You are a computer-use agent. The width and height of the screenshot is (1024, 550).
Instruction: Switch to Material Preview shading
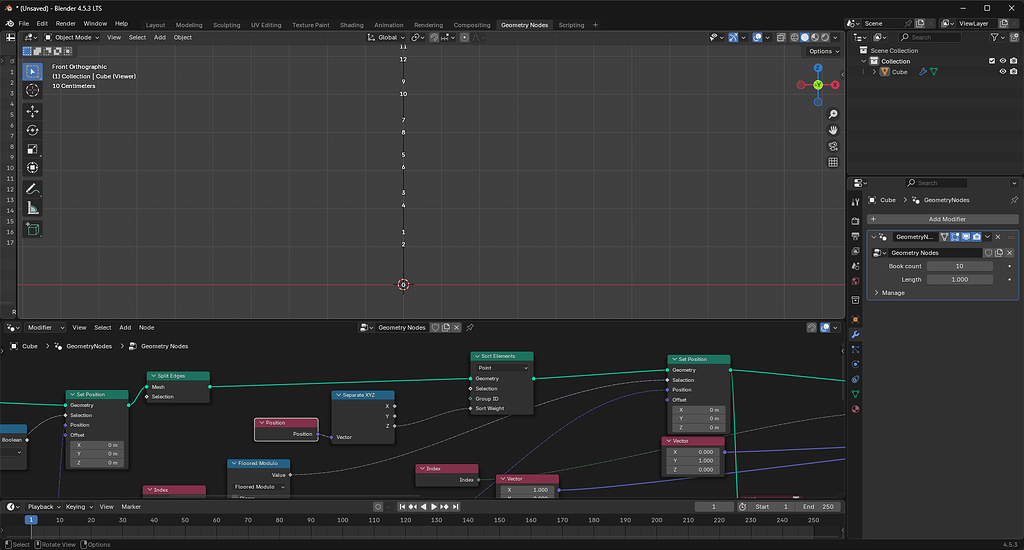[x=815, y=37]
